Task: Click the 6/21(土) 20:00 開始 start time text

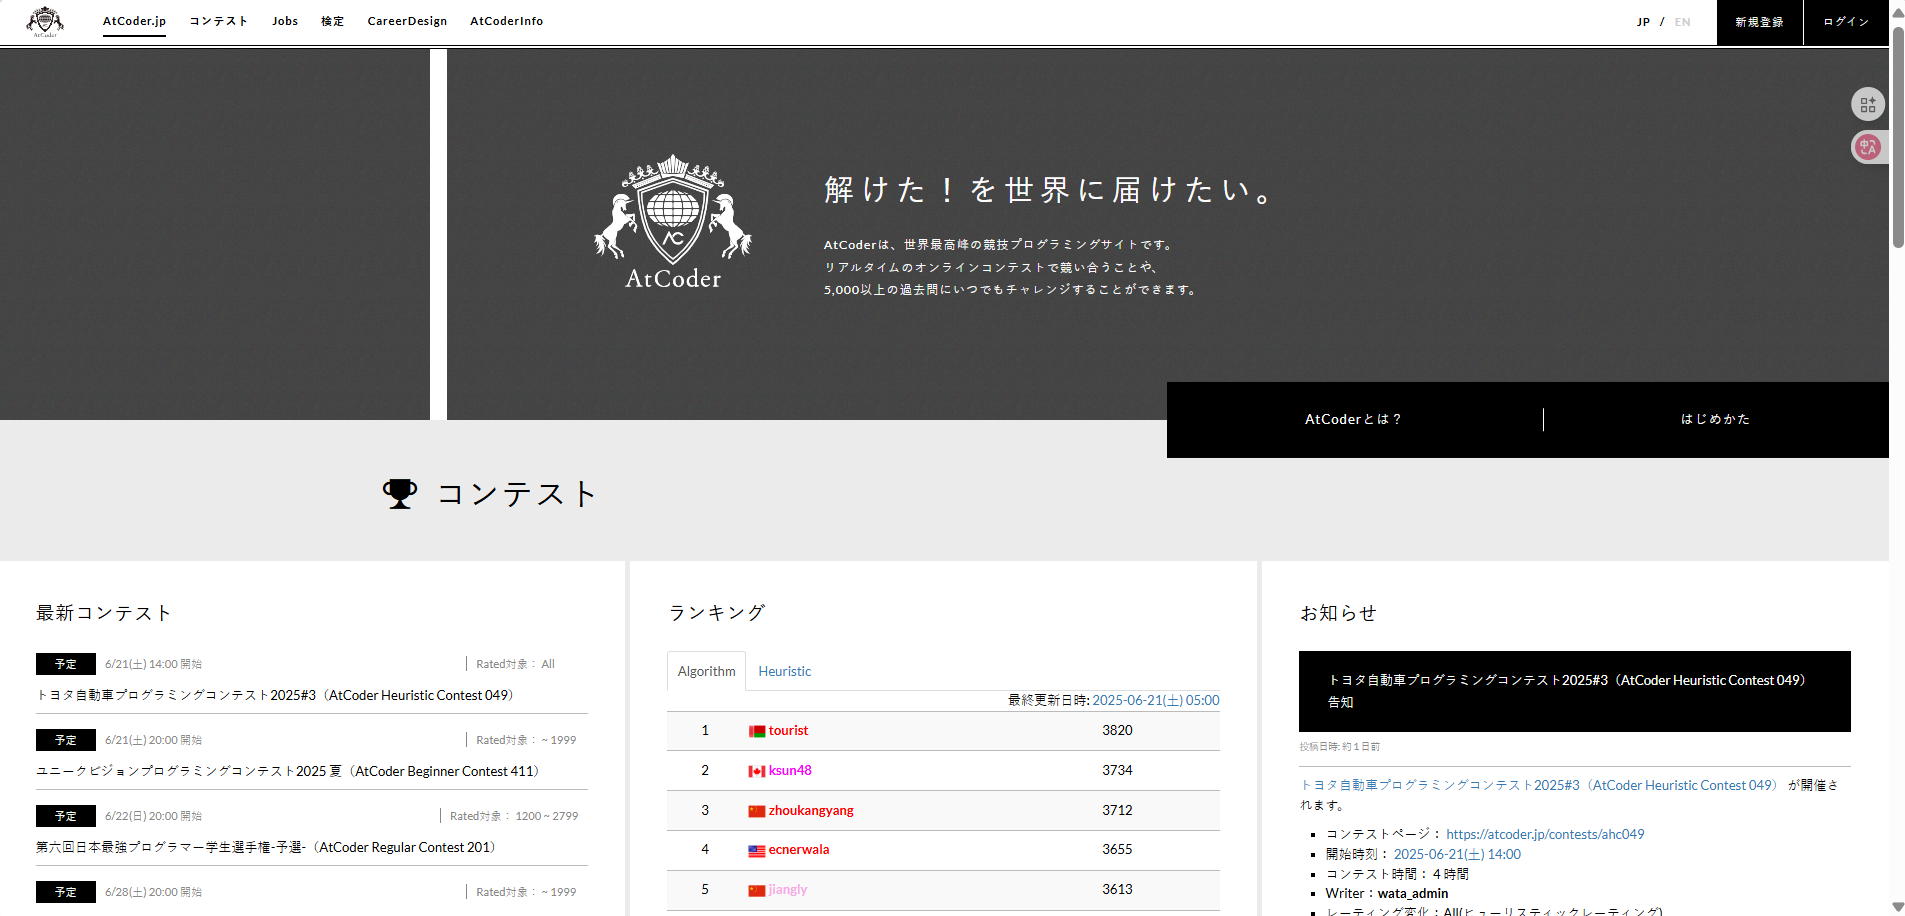Action: pos(153,740)
